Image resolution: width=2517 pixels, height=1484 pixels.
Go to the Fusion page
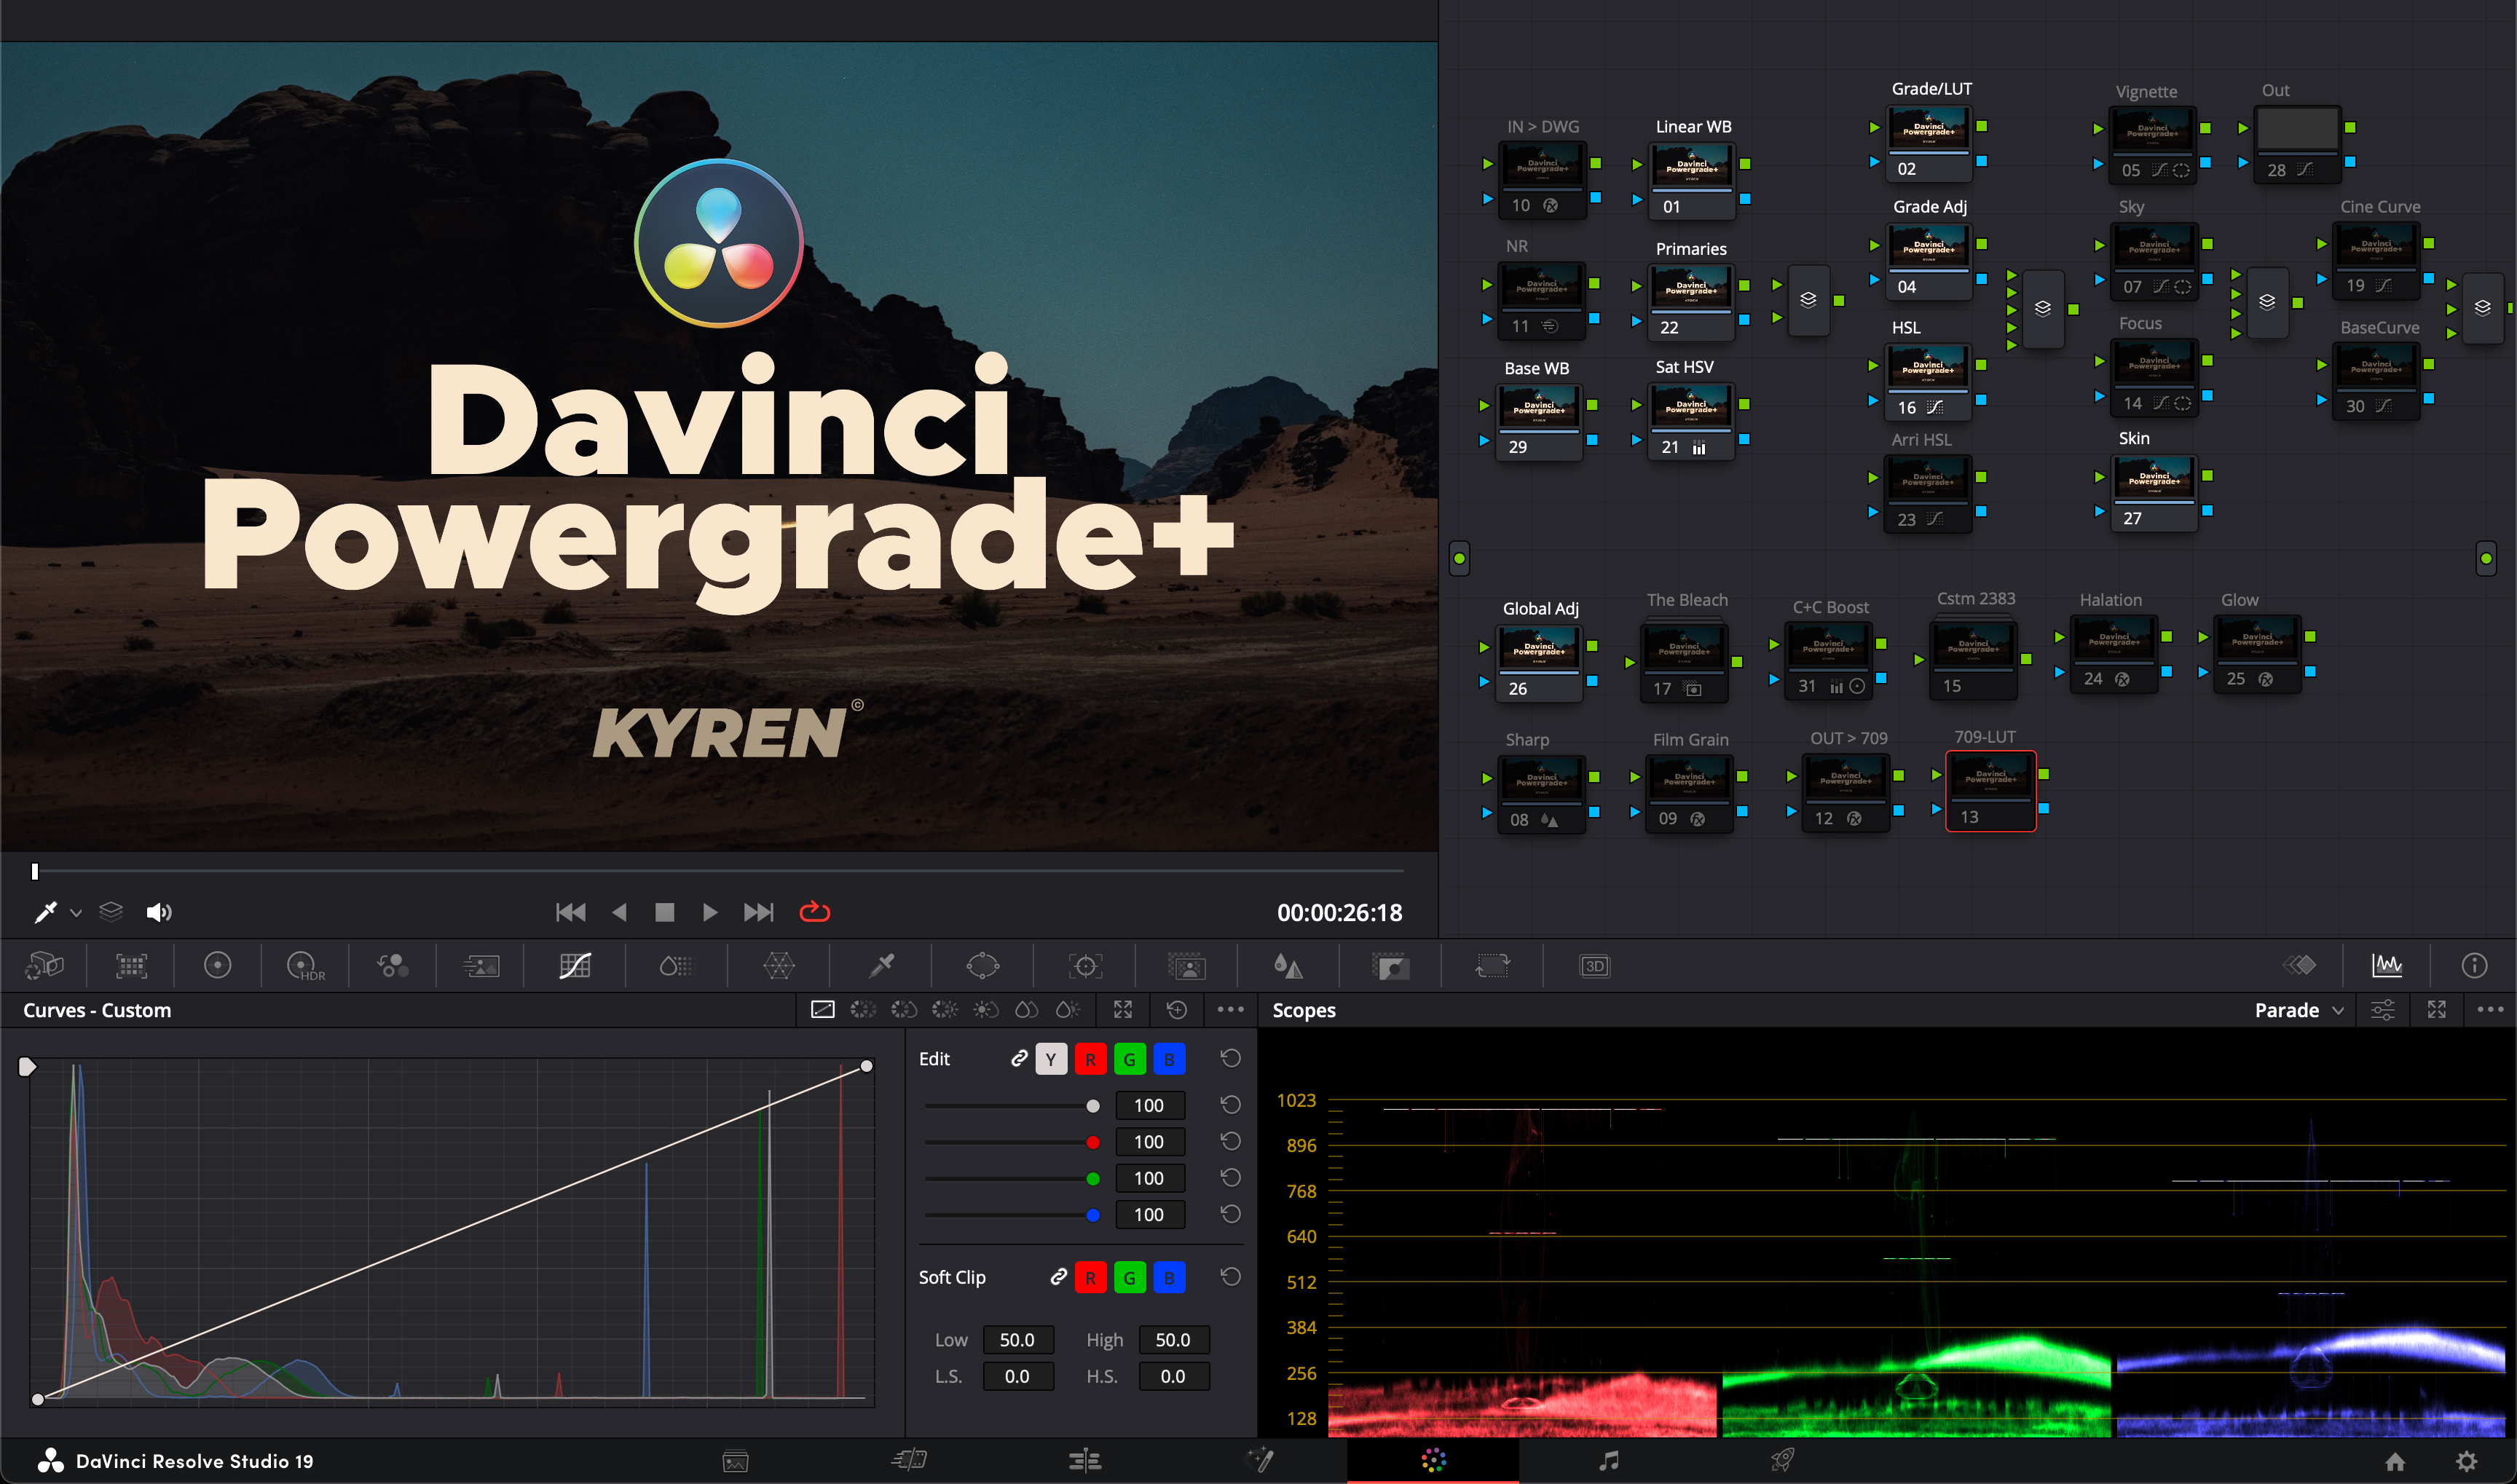point(1259,1461)
